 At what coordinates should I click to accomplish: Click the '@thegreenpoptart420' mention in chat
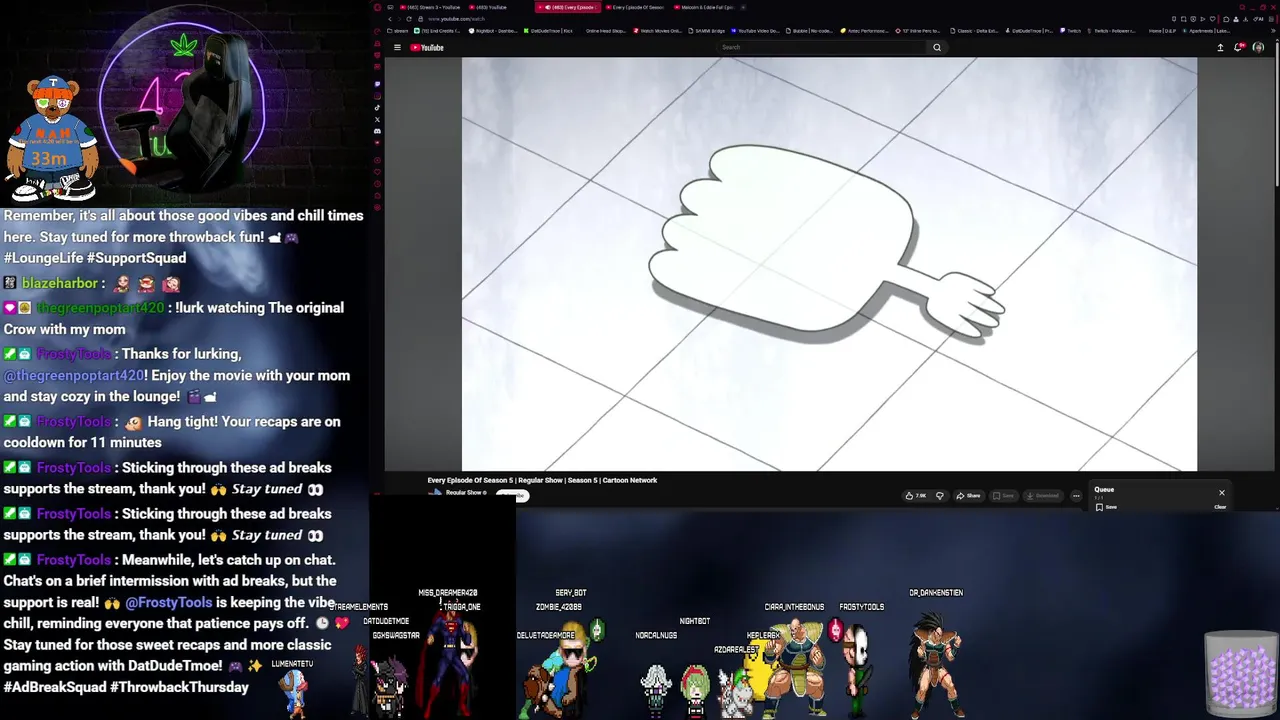tap(74, 375)
